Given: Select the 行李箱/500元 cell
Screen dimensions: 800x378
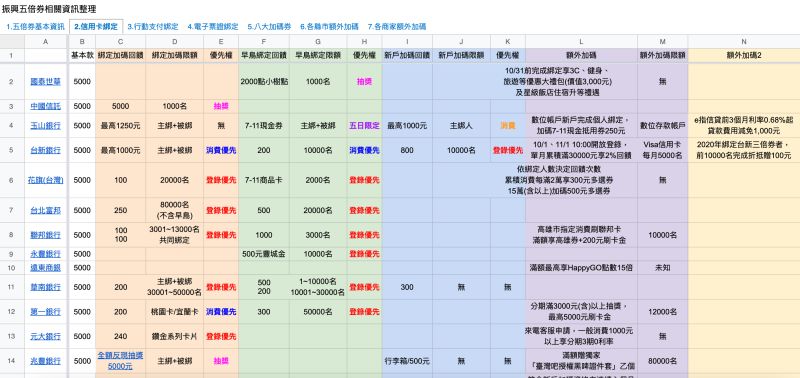Looking at the screenshot, I should coord(407,361).
